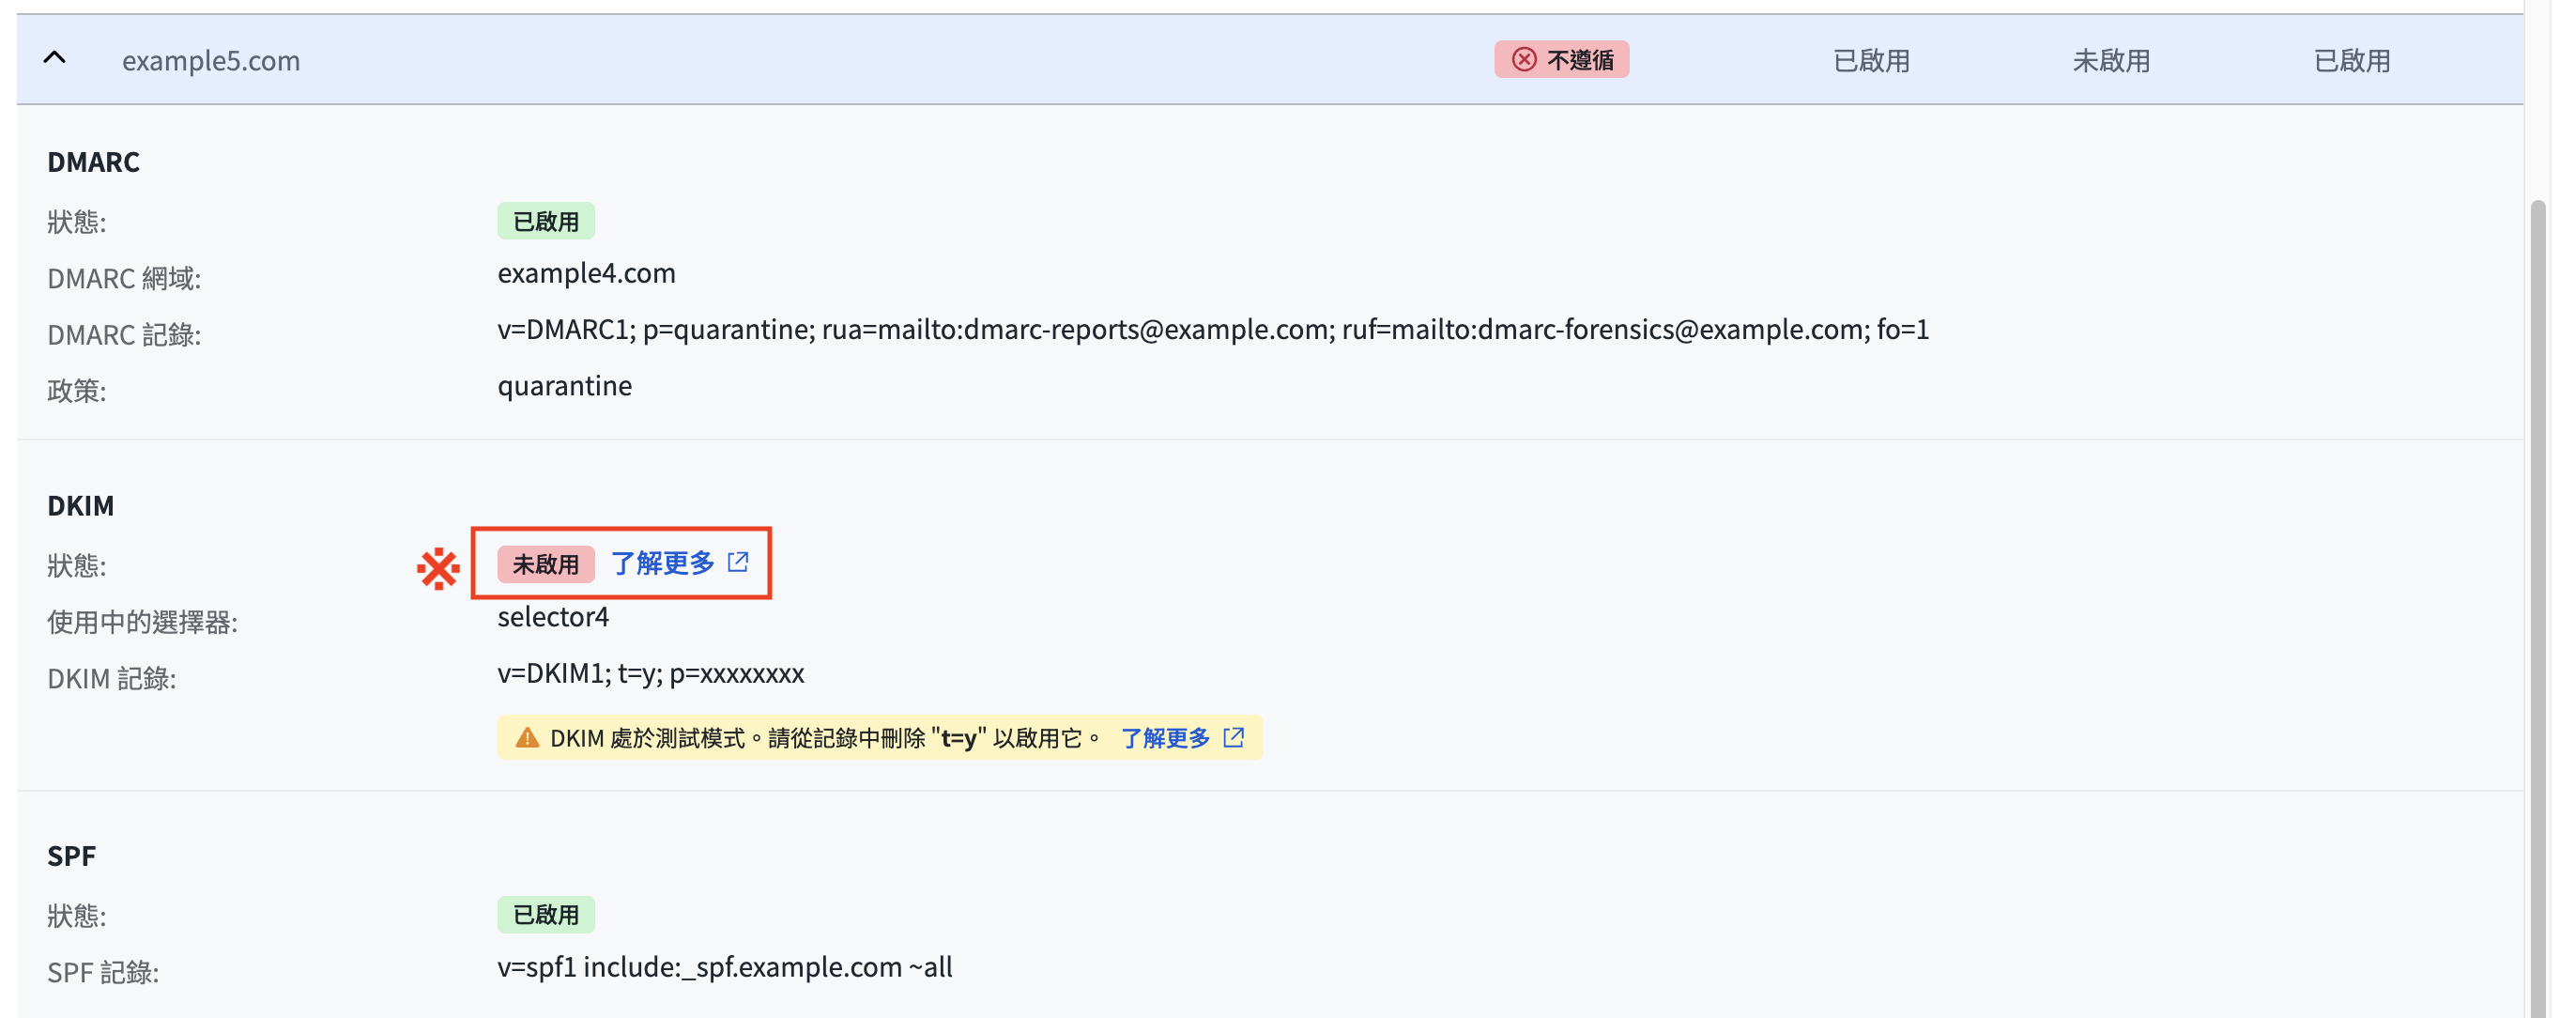
Task: Click the DKIM 處於測試模式 warning message
Action: pyautogui.click(x=826, y=738)
